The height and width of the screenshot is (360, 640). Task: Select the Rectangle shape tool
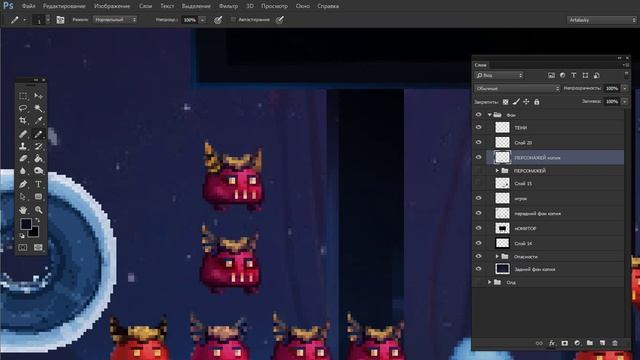(x=38, y=197)
